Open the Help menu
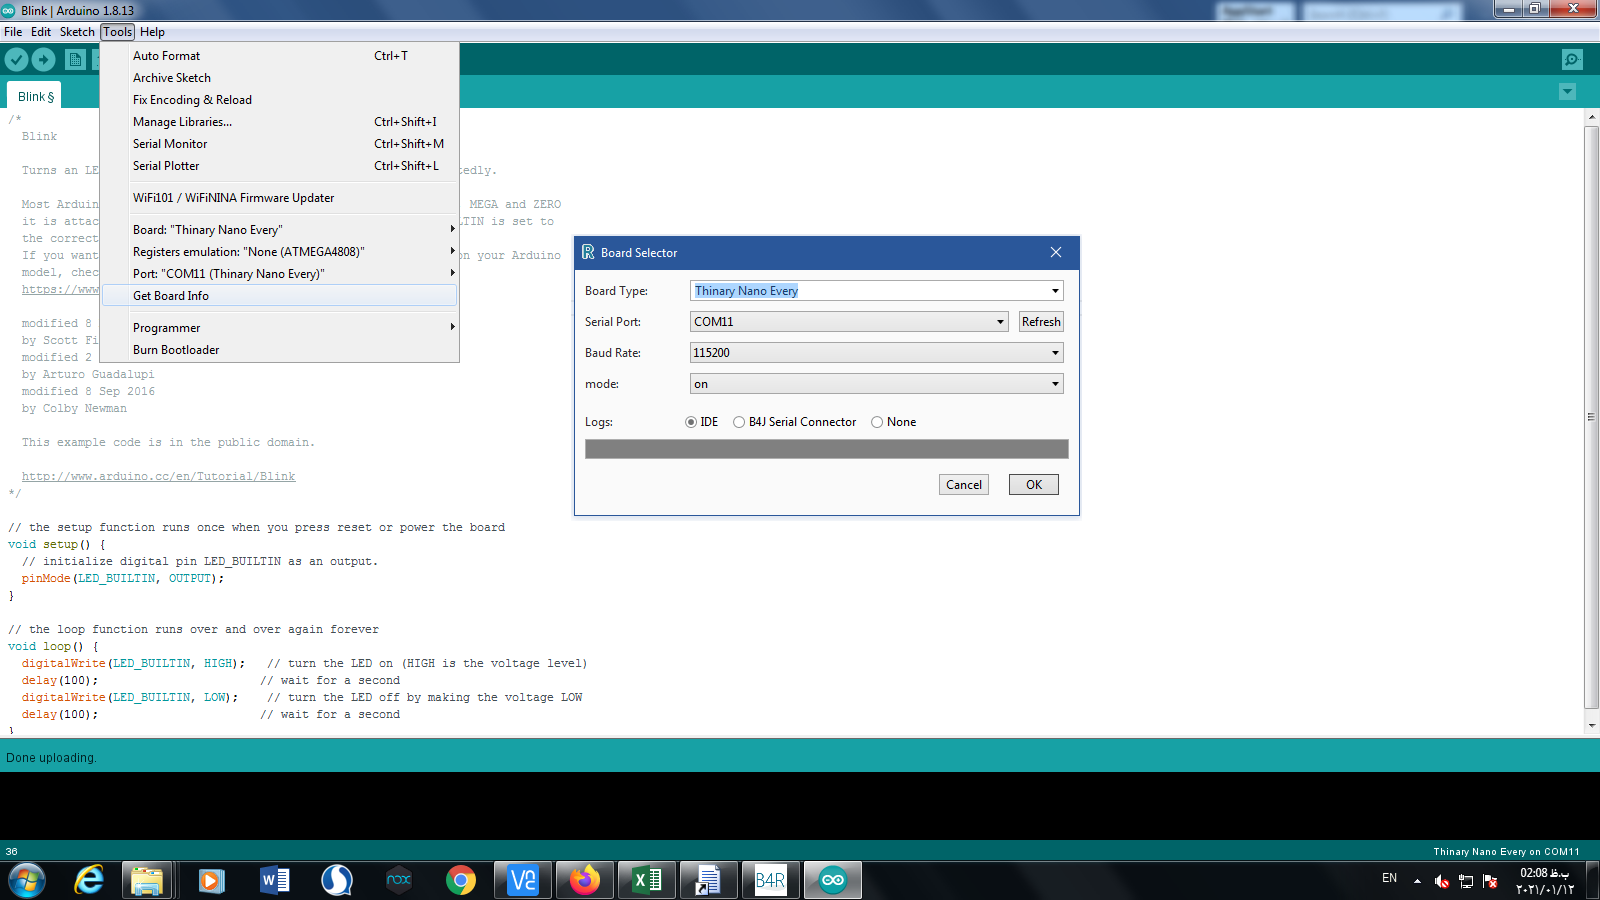 [x=152, y=32]
